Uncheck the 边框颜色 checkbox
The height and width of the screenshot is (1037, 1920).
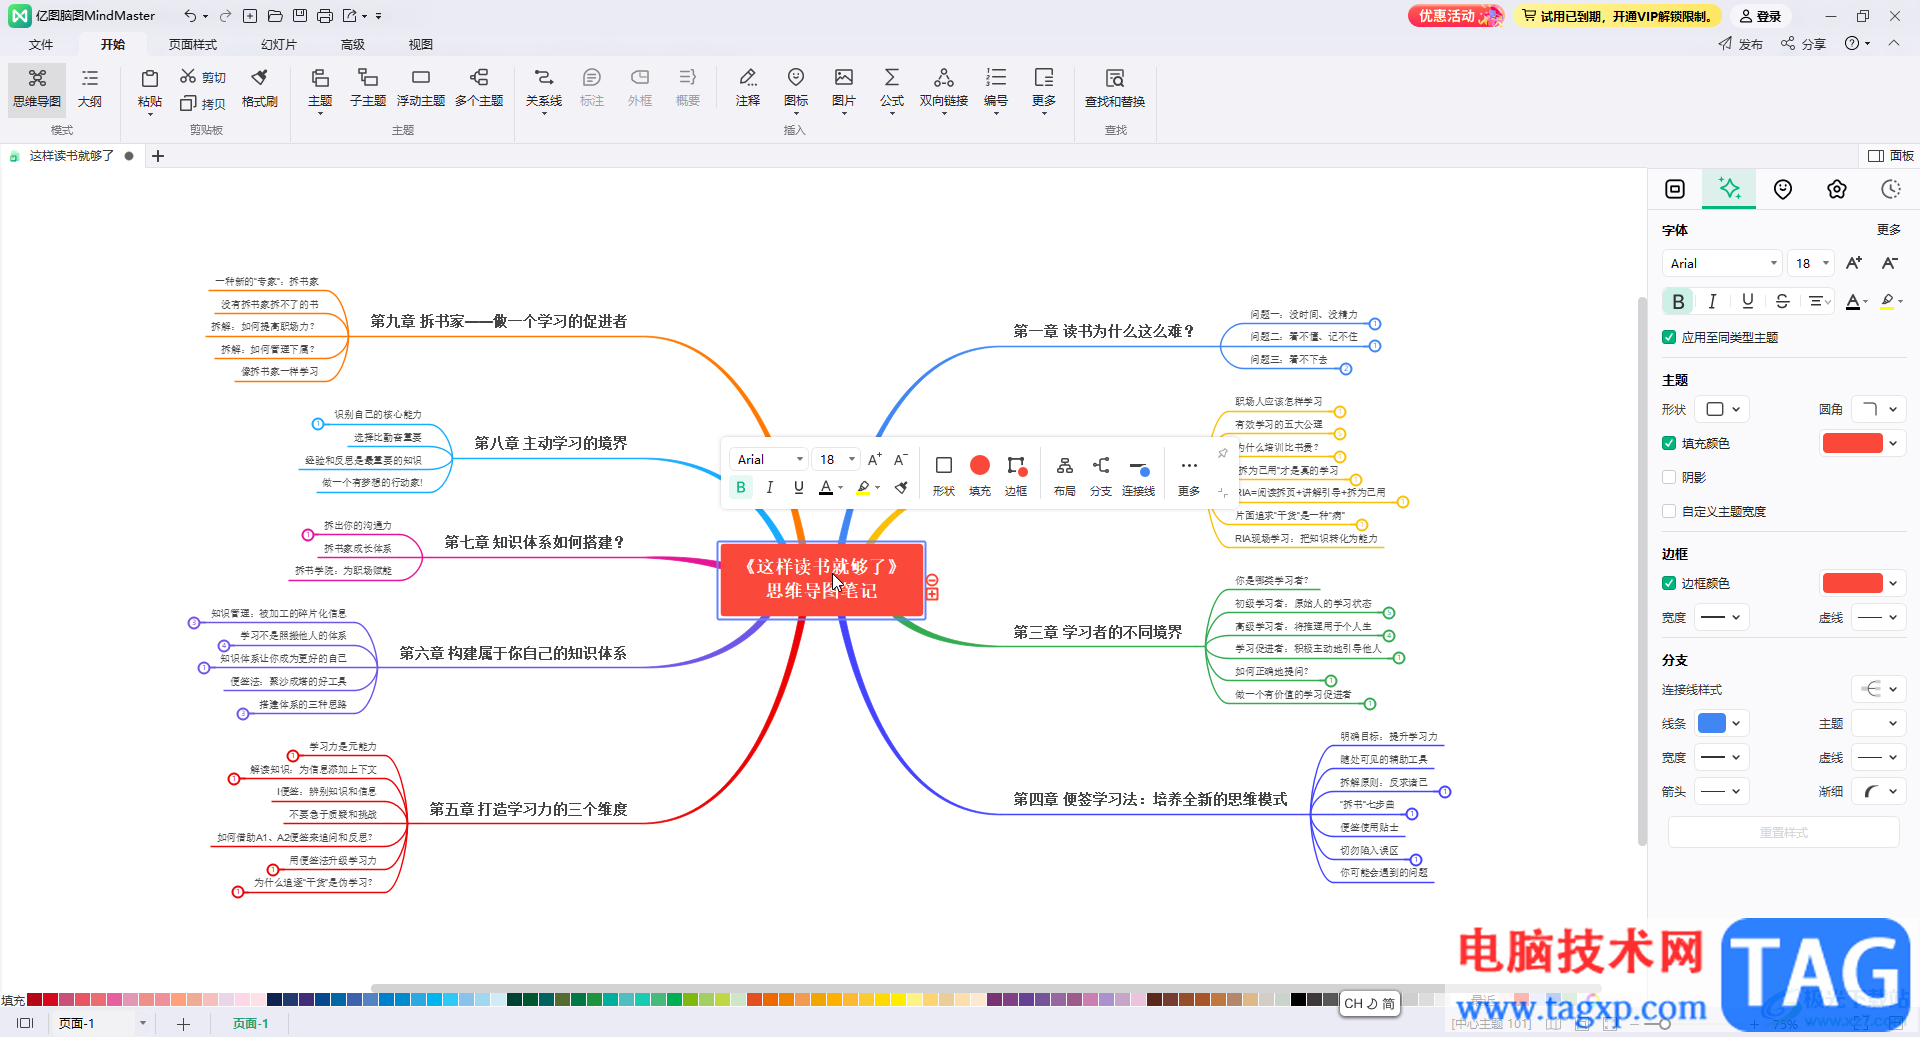coord(1669,583)
